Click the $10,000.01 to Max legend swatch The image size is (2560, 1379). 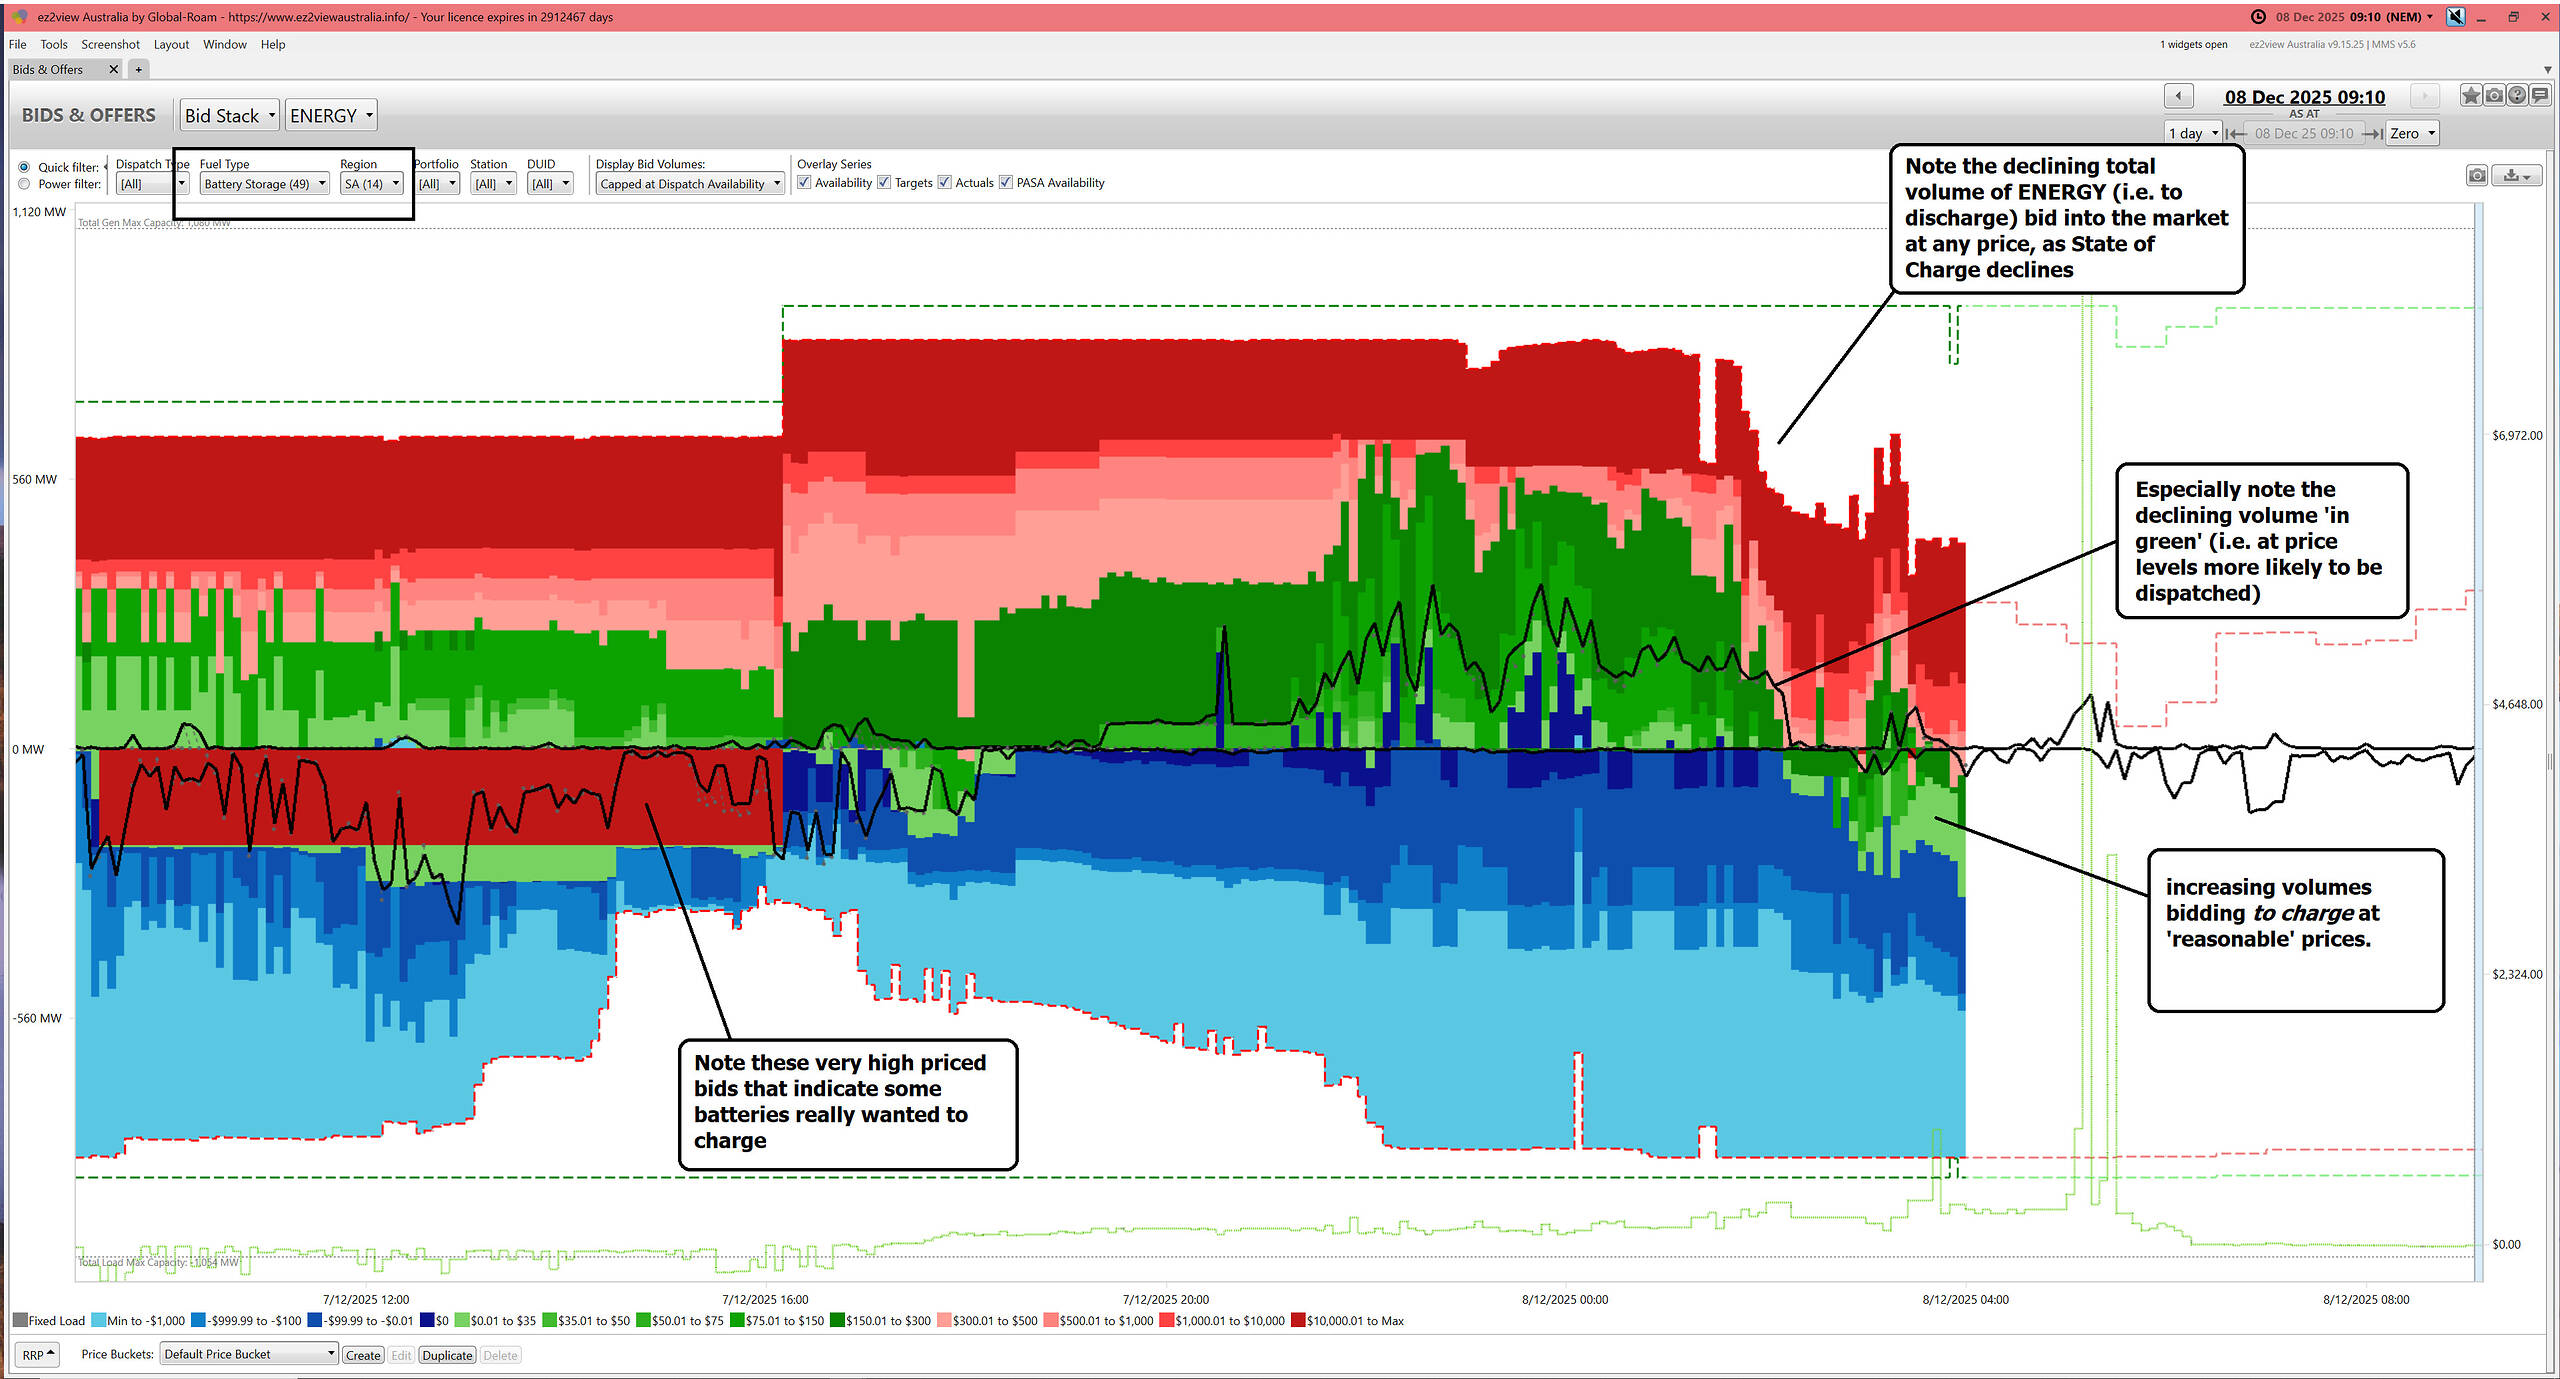click(x=1297, y=1321)
